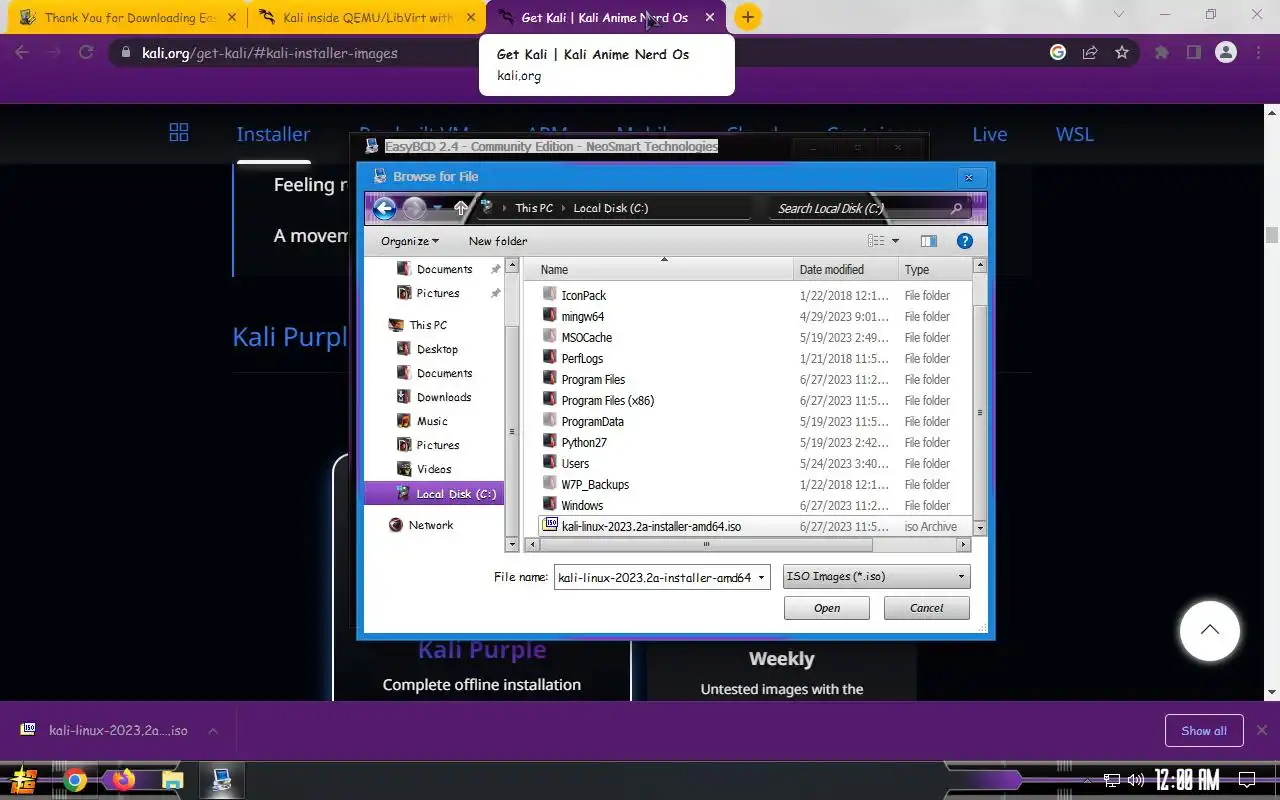This screenshot has width=1280, height=800.
Task: Click Show all downloads button
Action: click(x=1204, y=731)
